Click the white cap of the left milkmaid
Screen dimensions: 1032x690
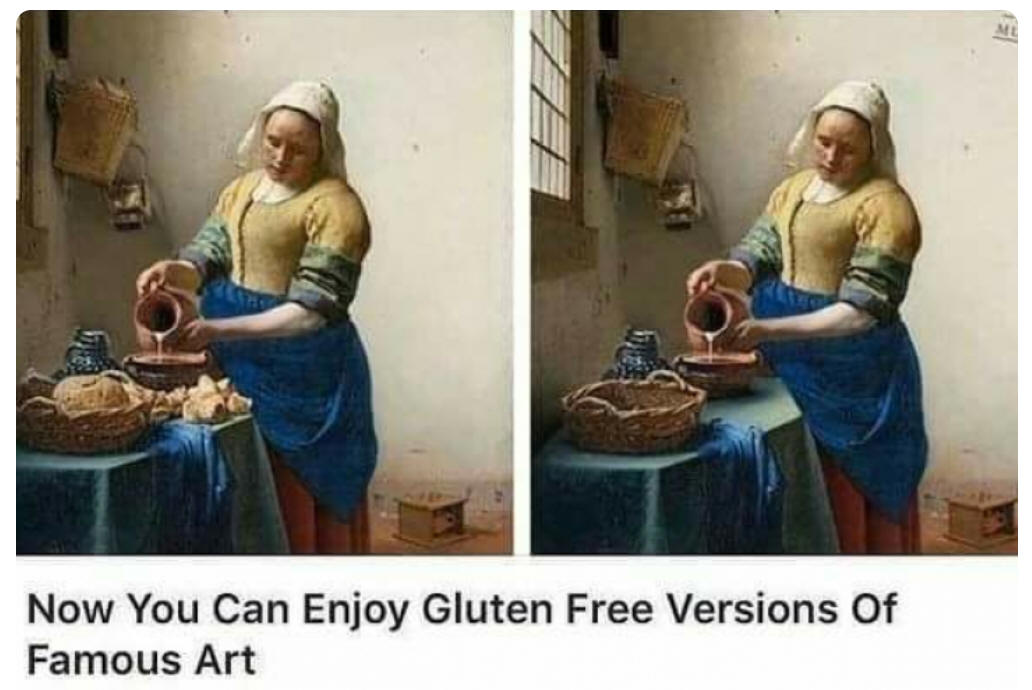[x=296, y=125]
